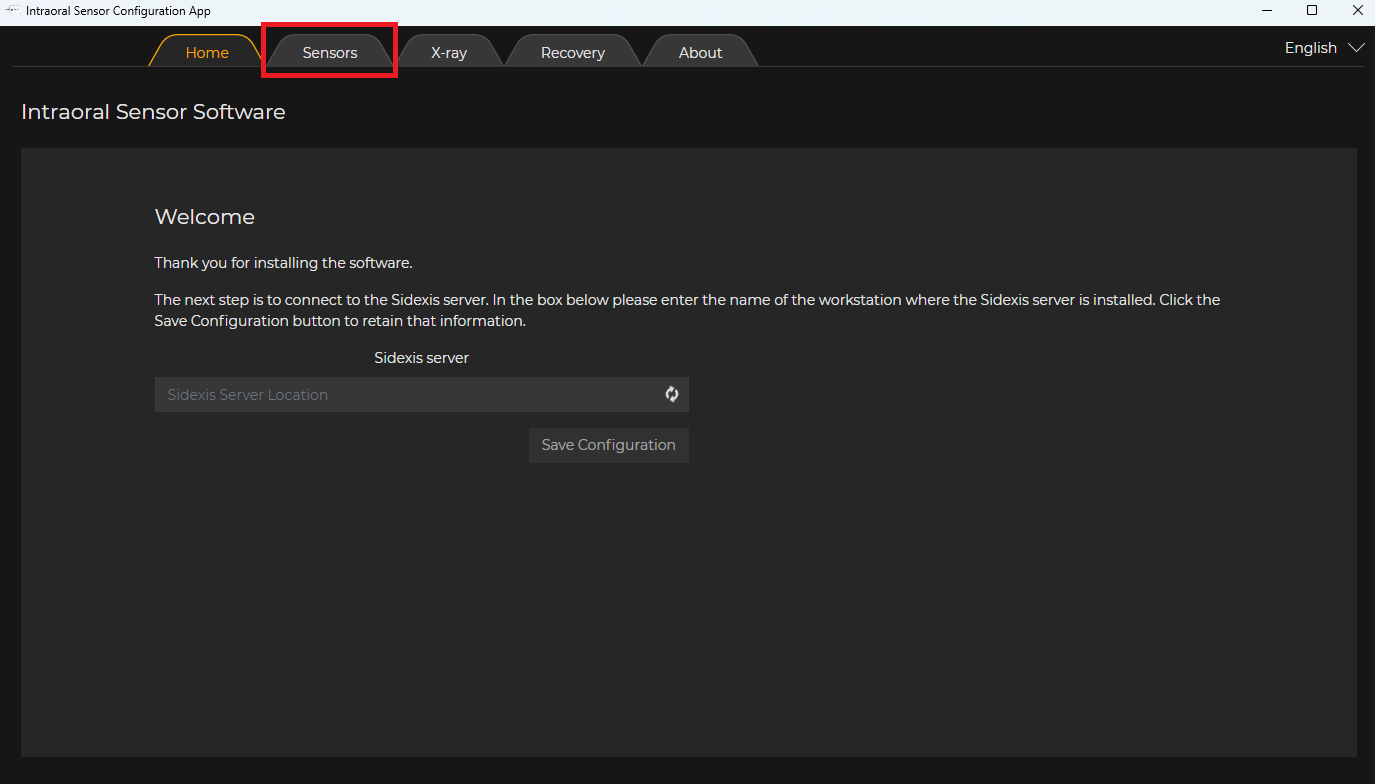Viewport: 1375px width, 784px height.
Task: Click the app icon in title bar
Action: coord(13,10)
